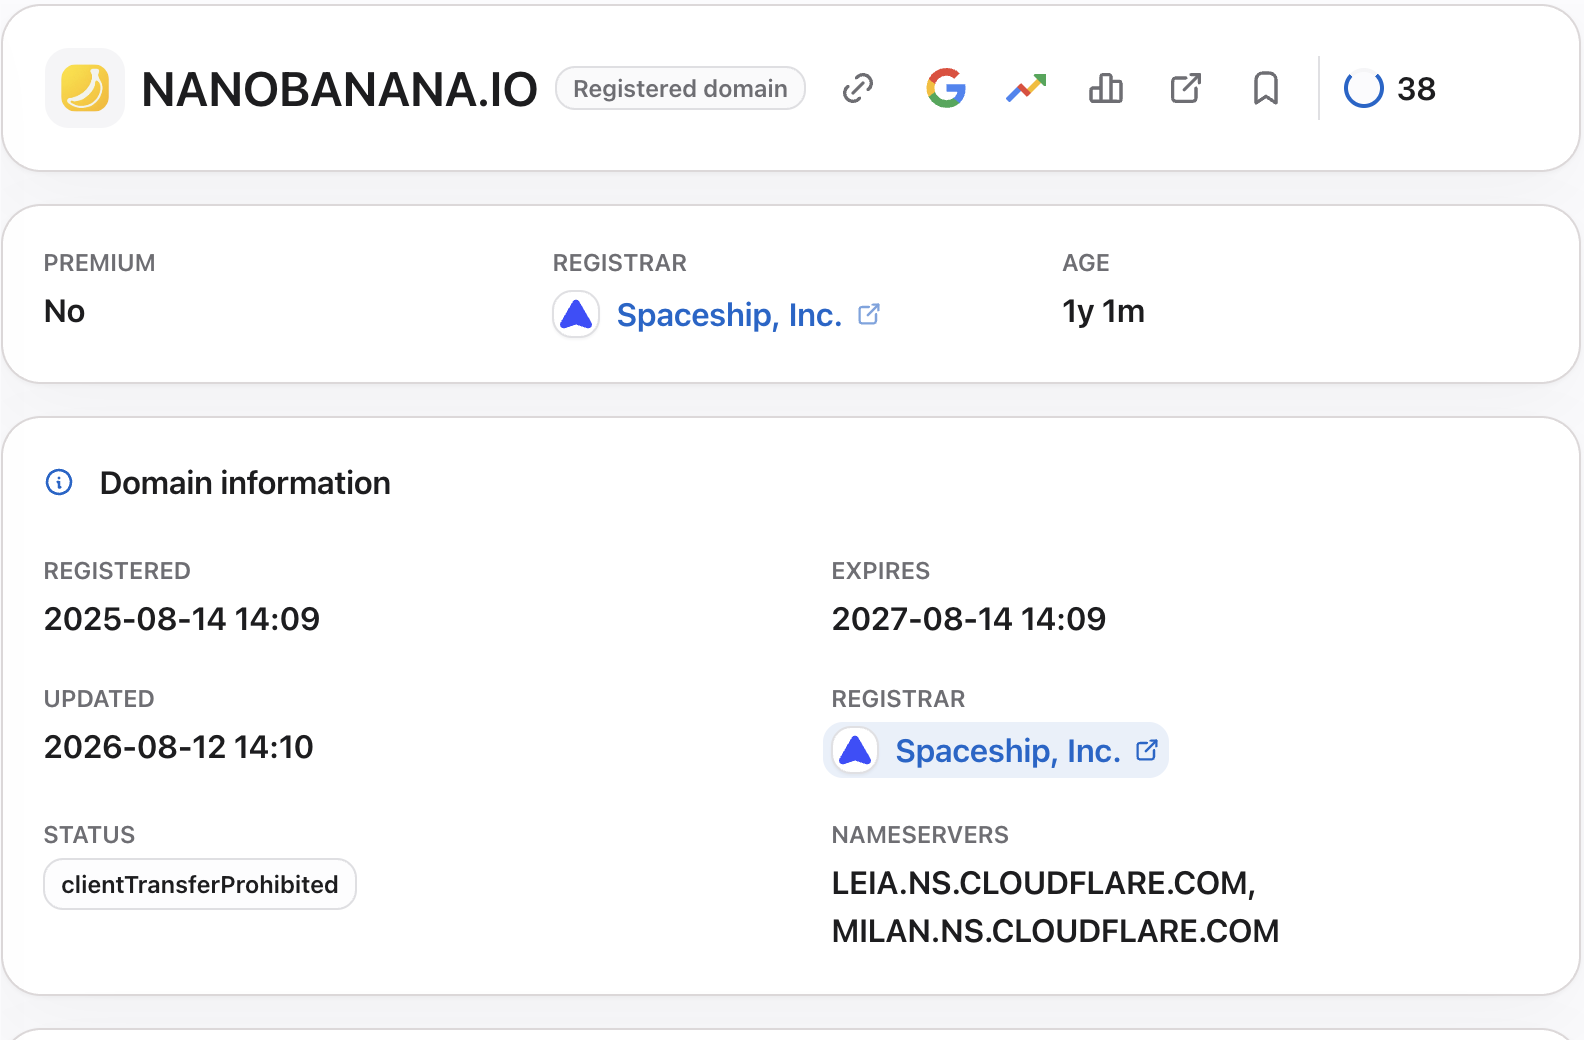The width and height of the screenshot is (1584, 1040).
Task: Click the REGISTERED label
Action: coord(117,571)
